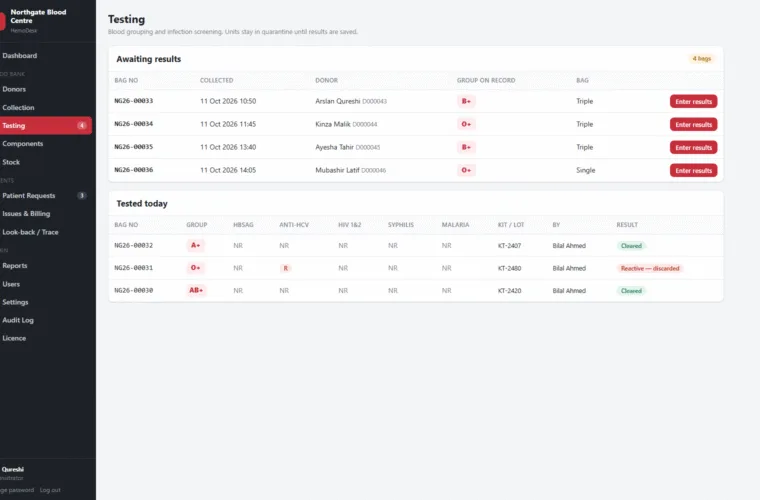Open the Dashboard page
The width and height of the screenshot is (760, 500).
pyautogui.click(x=19, y=56)
